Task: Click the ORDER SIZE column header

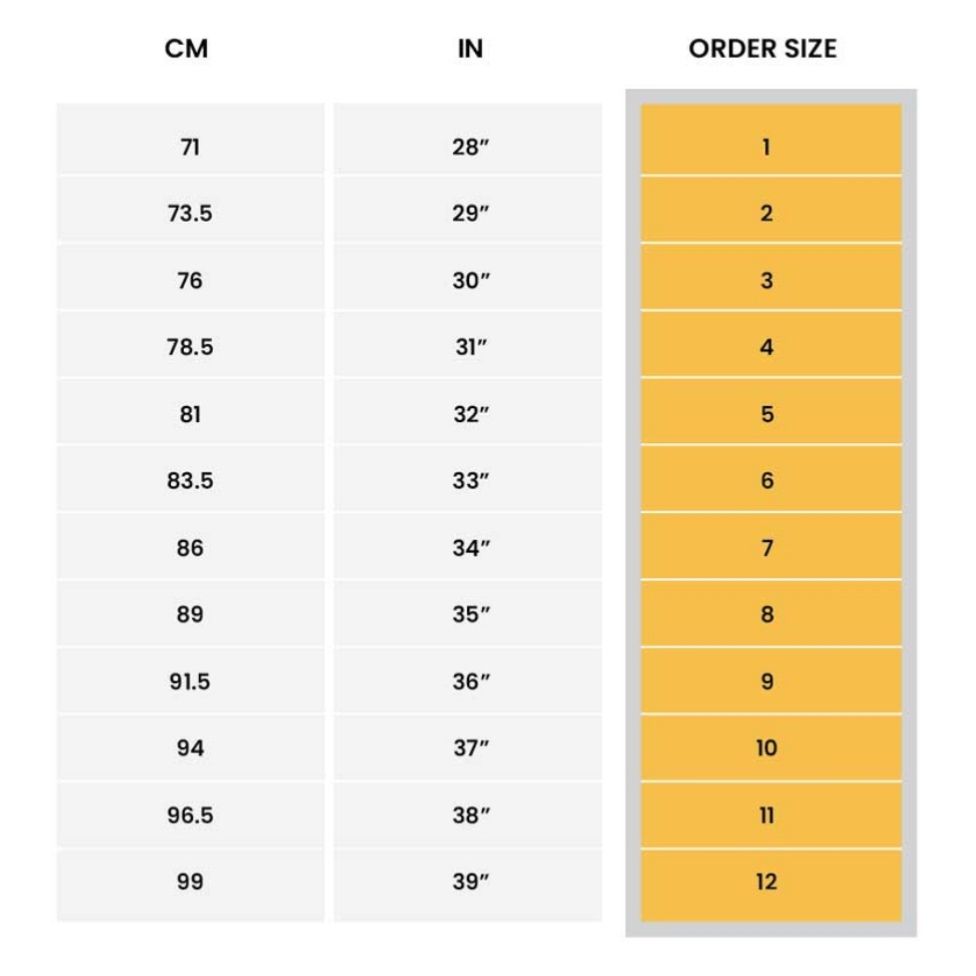Action: pyautogui.click(x=763, y=48)
